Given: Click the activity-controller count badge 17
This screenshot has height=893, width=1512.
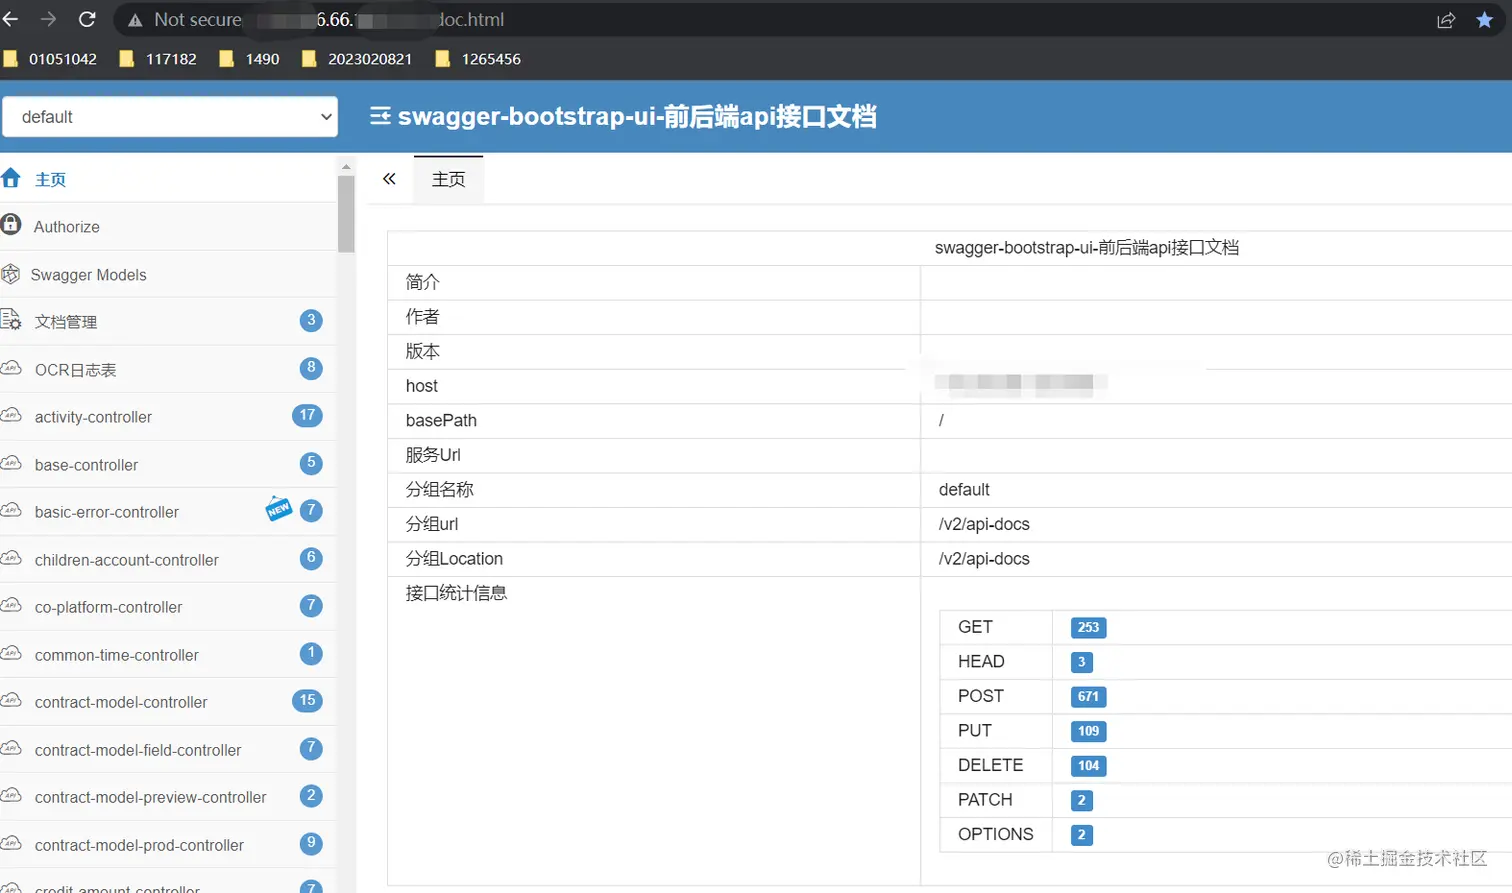Looking at the screenshot, I should (x=307, y=415).
